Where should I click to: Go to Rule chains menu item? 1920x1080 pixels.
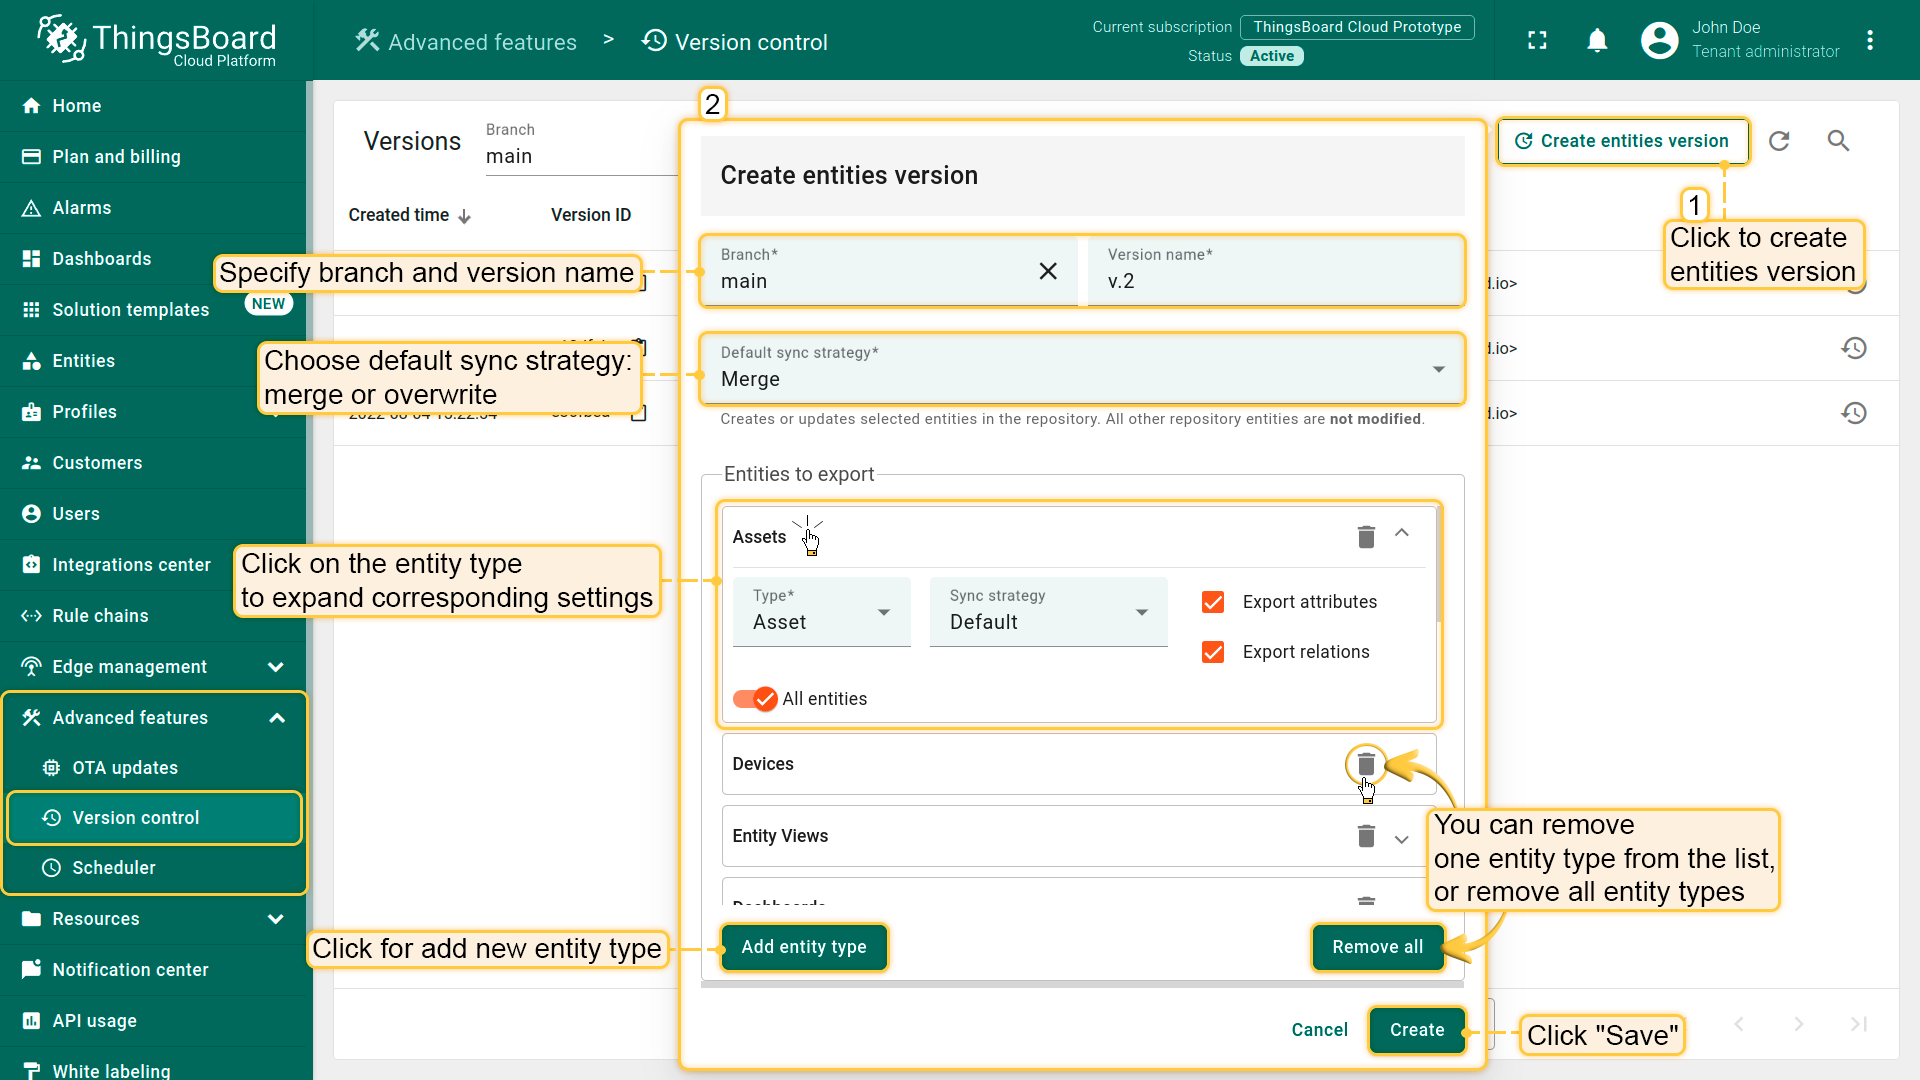tap(100, 616)
